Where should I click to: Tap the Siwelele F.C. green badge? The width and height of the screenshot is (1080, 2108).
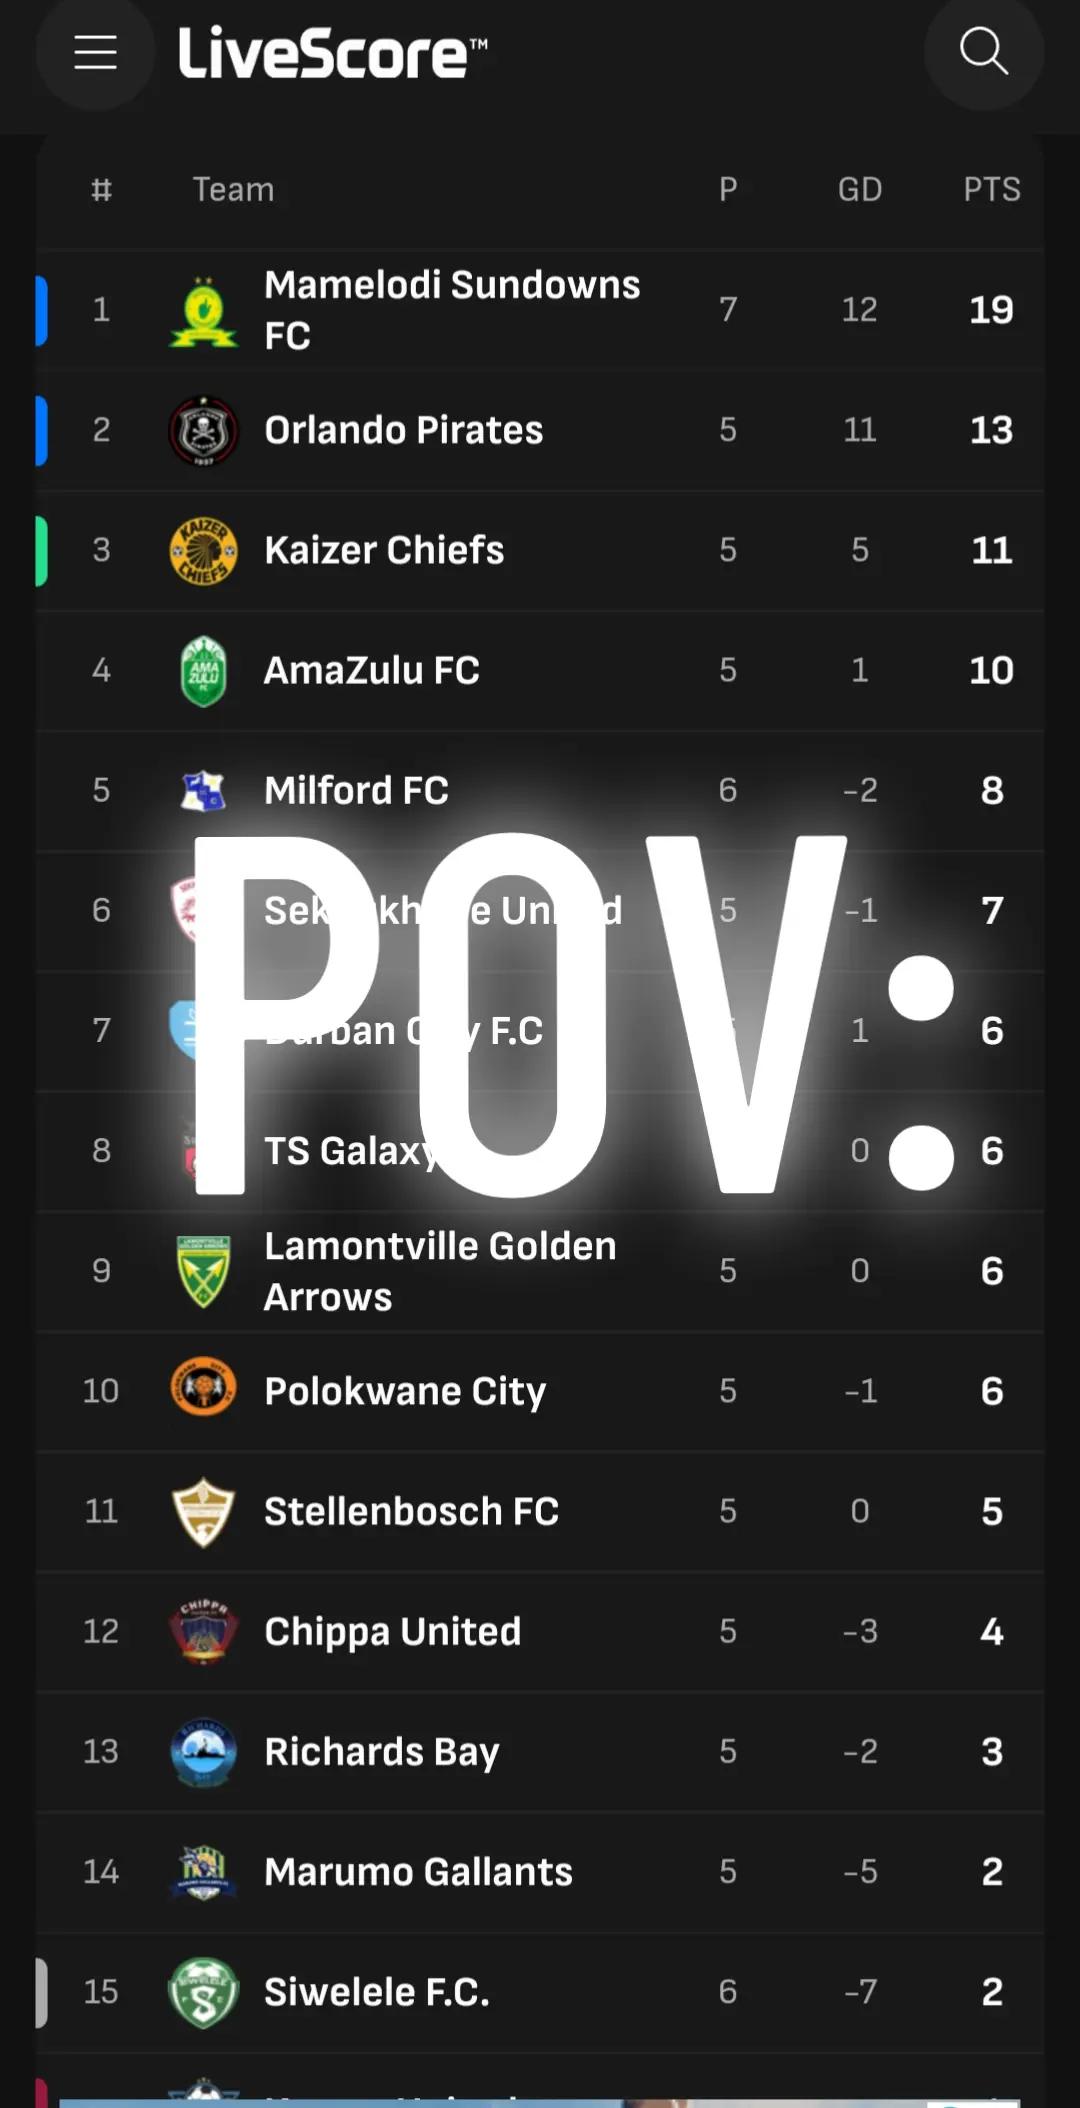pyautogui.click(x=203, y=1992)
